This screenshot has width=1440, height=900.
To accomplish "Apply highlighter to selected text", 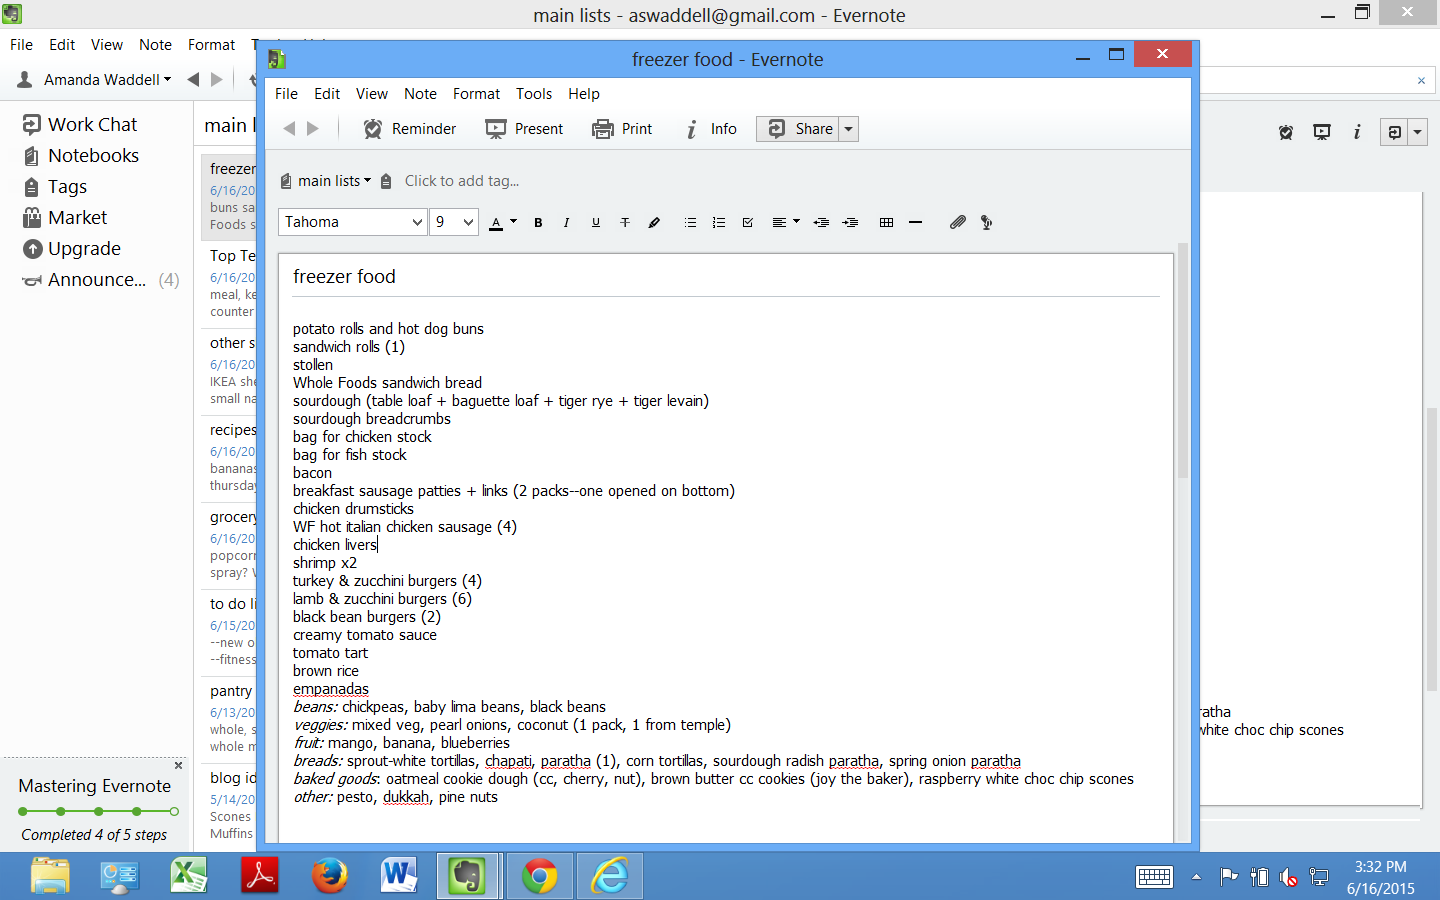I will 654,222.
